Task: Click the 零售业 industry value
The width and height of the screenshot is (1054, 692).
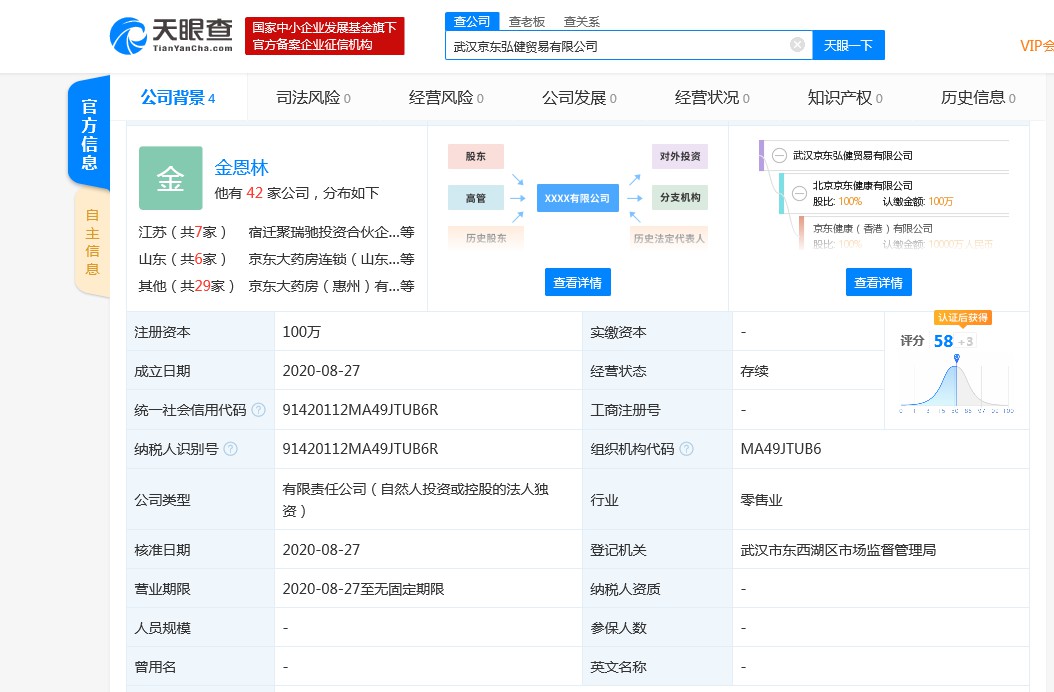Action: (x=762, y=500)
